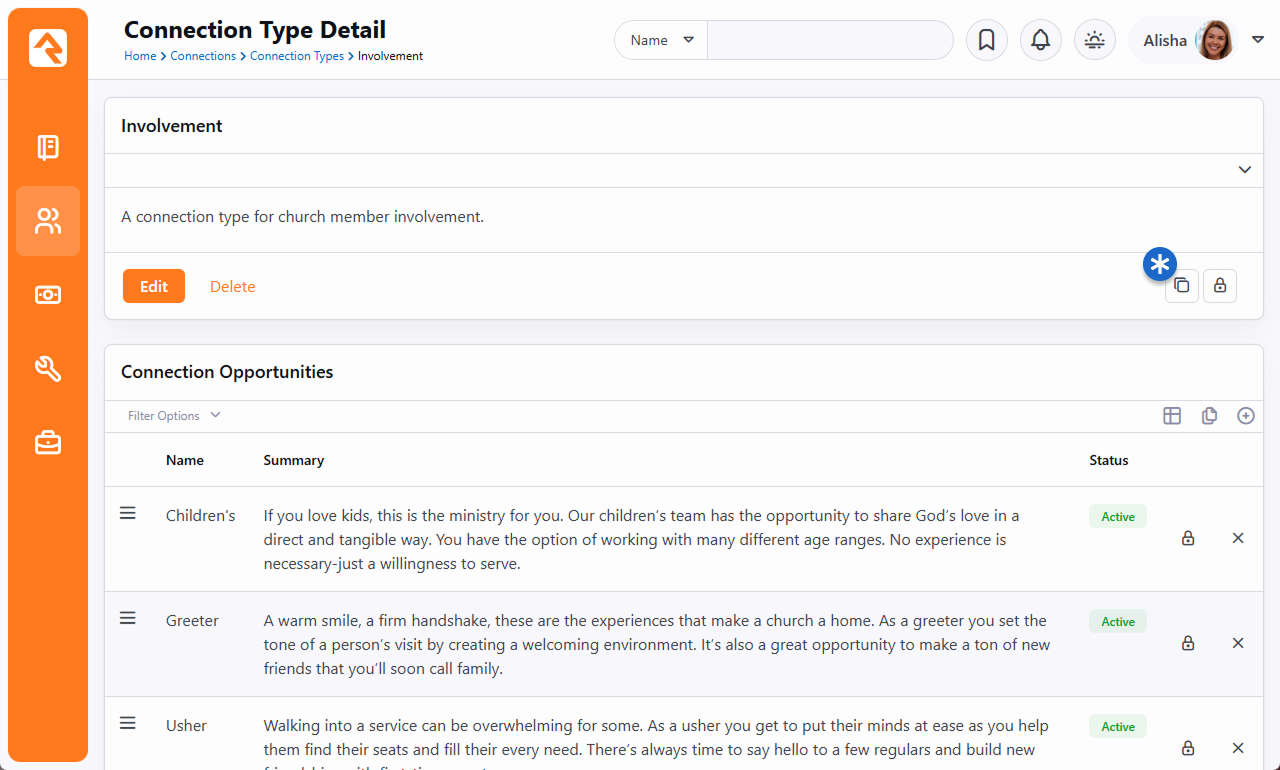Click the briefcase icon in sidebar
This screenshot has width=1280, height=770.
tap(48, 443)
